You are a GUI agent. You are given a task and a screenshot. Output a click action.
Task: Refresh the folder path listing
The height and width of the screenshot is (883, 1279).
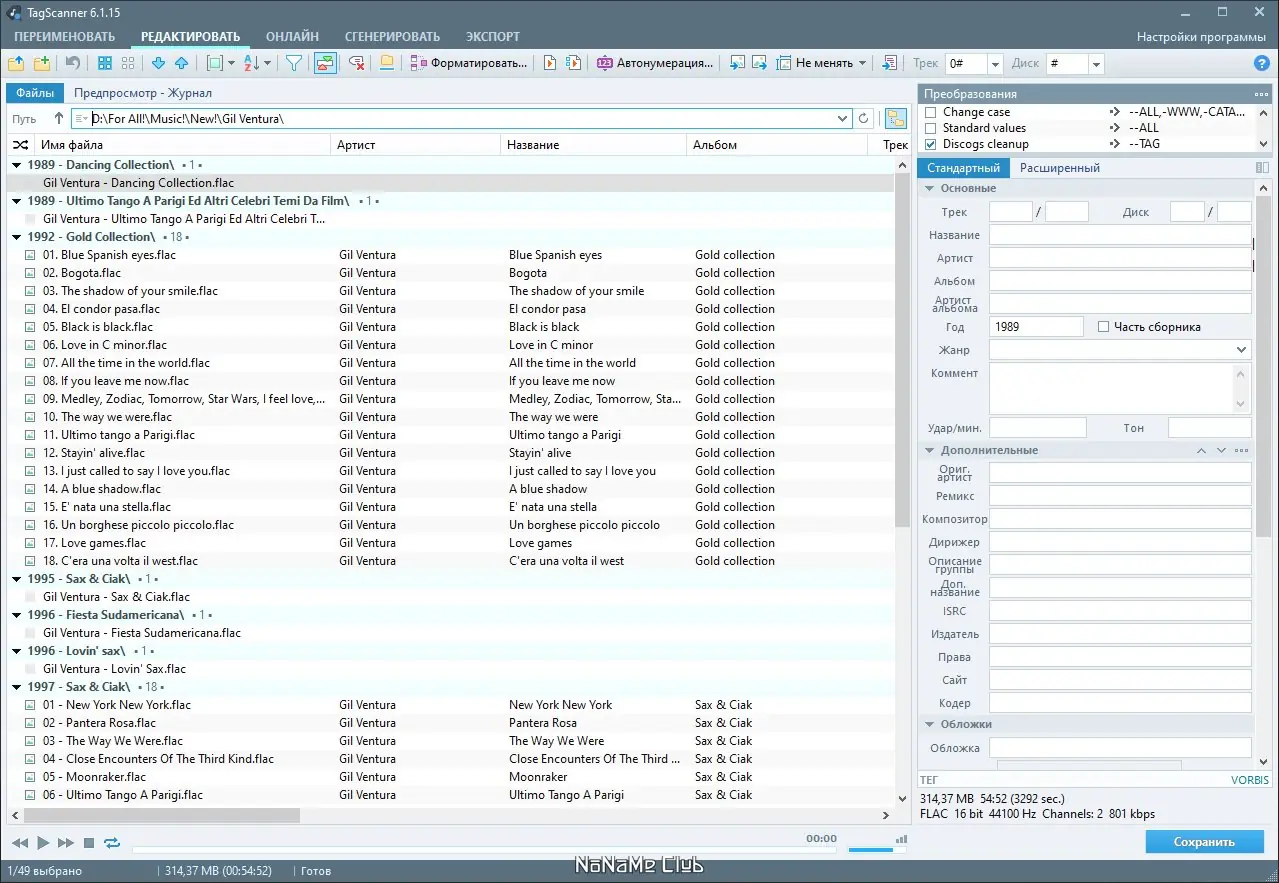864,118
